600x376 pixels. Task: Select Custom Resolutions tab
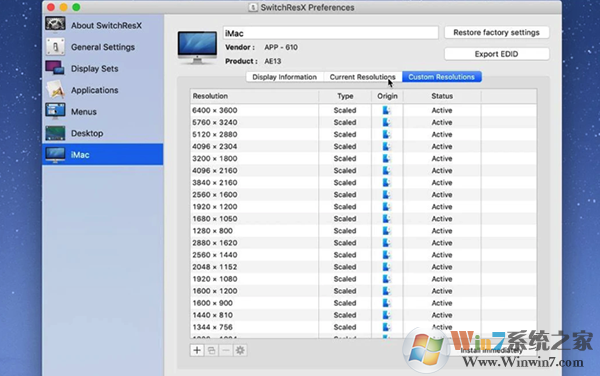point(442,77)
